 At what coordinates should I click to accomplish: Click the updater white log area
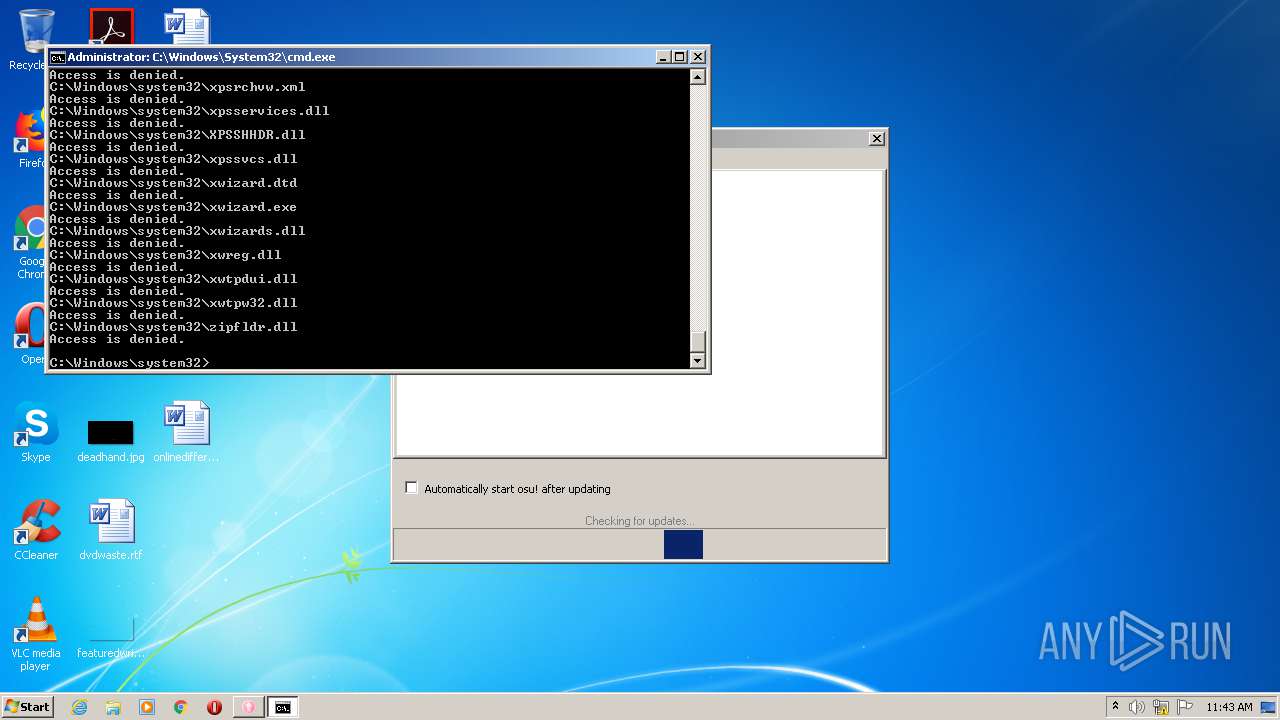[x=640, y=413]
